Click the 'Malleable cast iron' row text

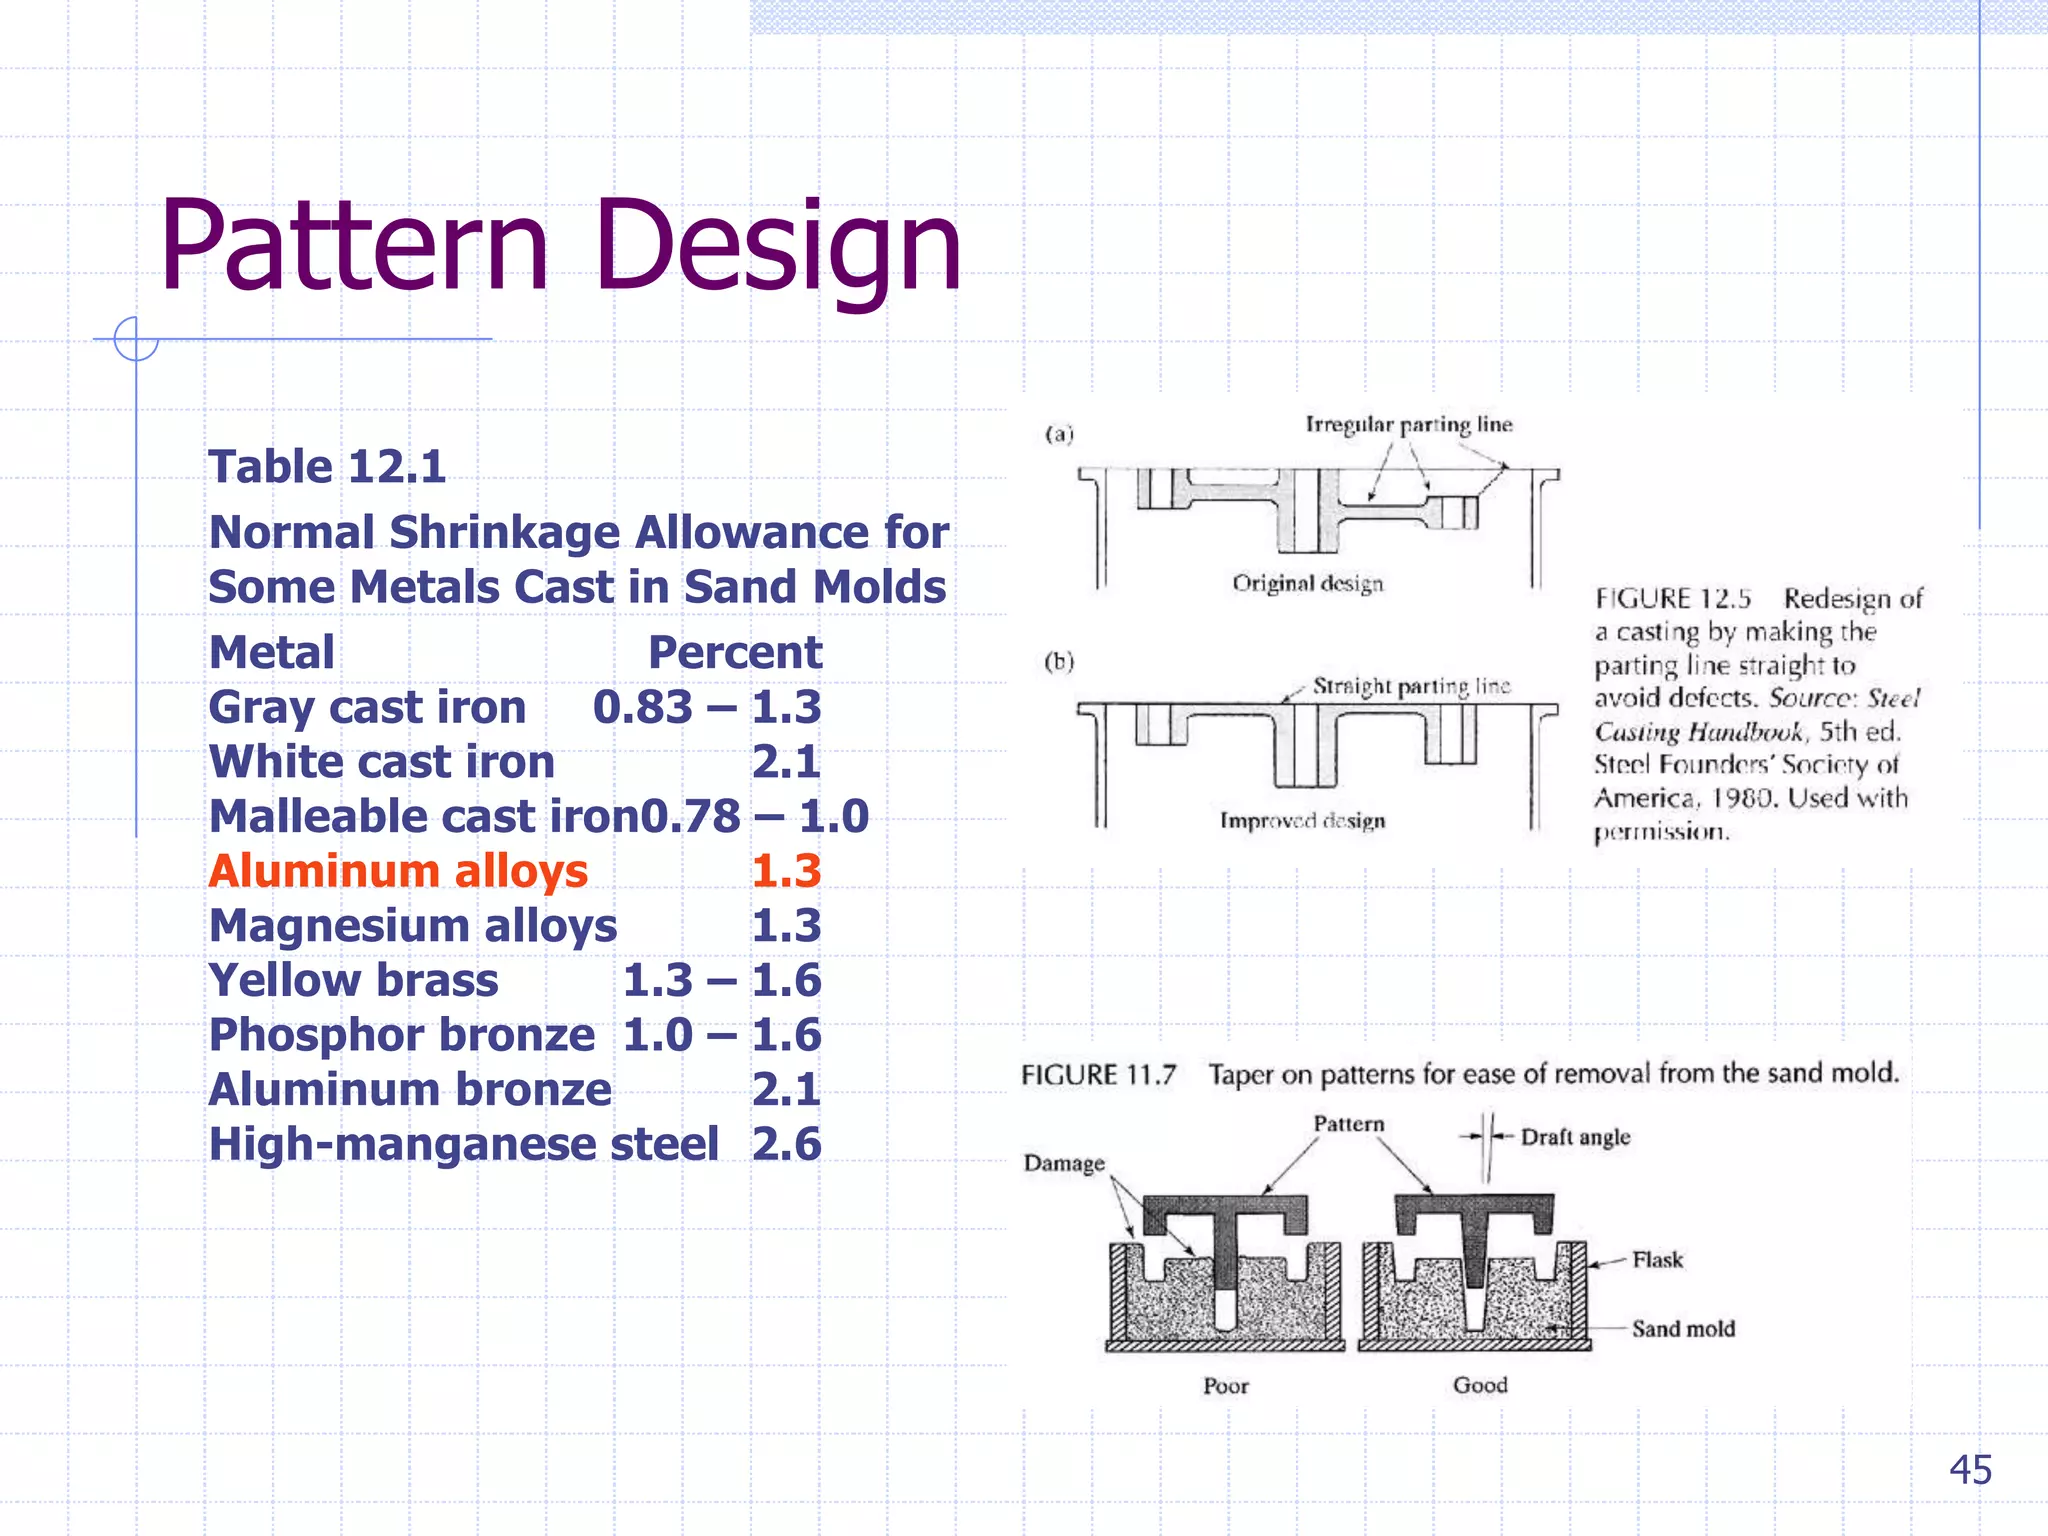pos(424,817)
